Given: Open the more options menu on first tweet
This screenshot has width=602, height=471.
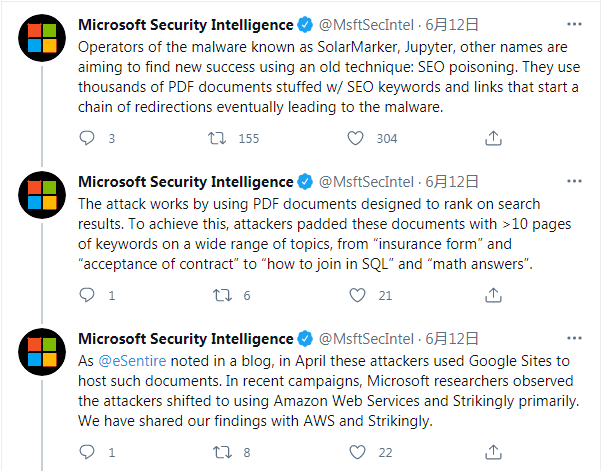Looking at the screenshot, I should [574, 24].
